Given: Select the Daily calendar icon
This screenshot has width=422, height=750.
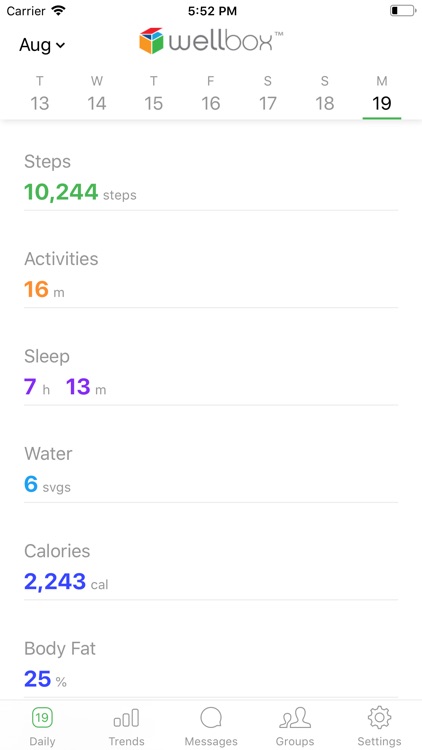Looking at the screenshot, I should [x=42, y=718].
